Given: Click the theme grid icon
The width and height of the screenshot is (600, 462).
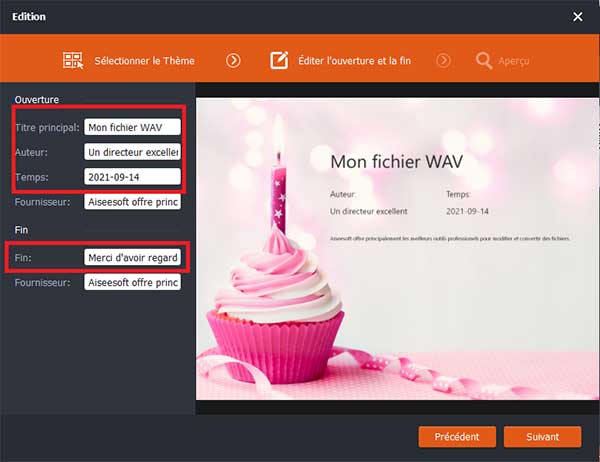Looking at the screenshot, I should 72,60.
